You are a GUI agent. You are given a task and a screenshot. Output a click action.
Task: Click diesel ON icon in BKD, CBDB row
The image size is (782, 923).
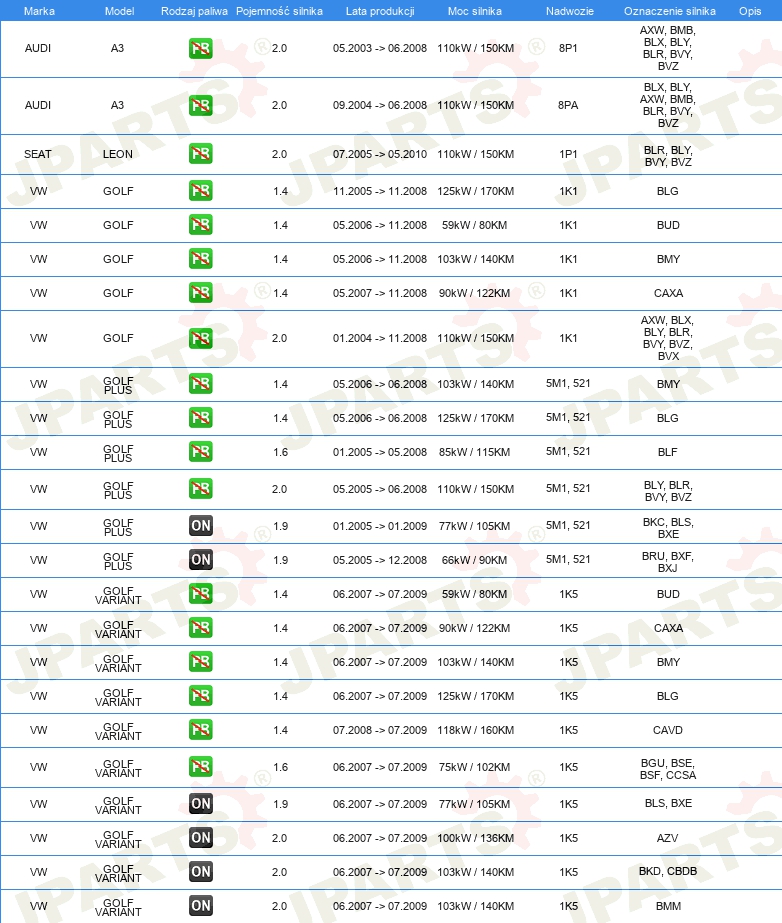(201, 872)
